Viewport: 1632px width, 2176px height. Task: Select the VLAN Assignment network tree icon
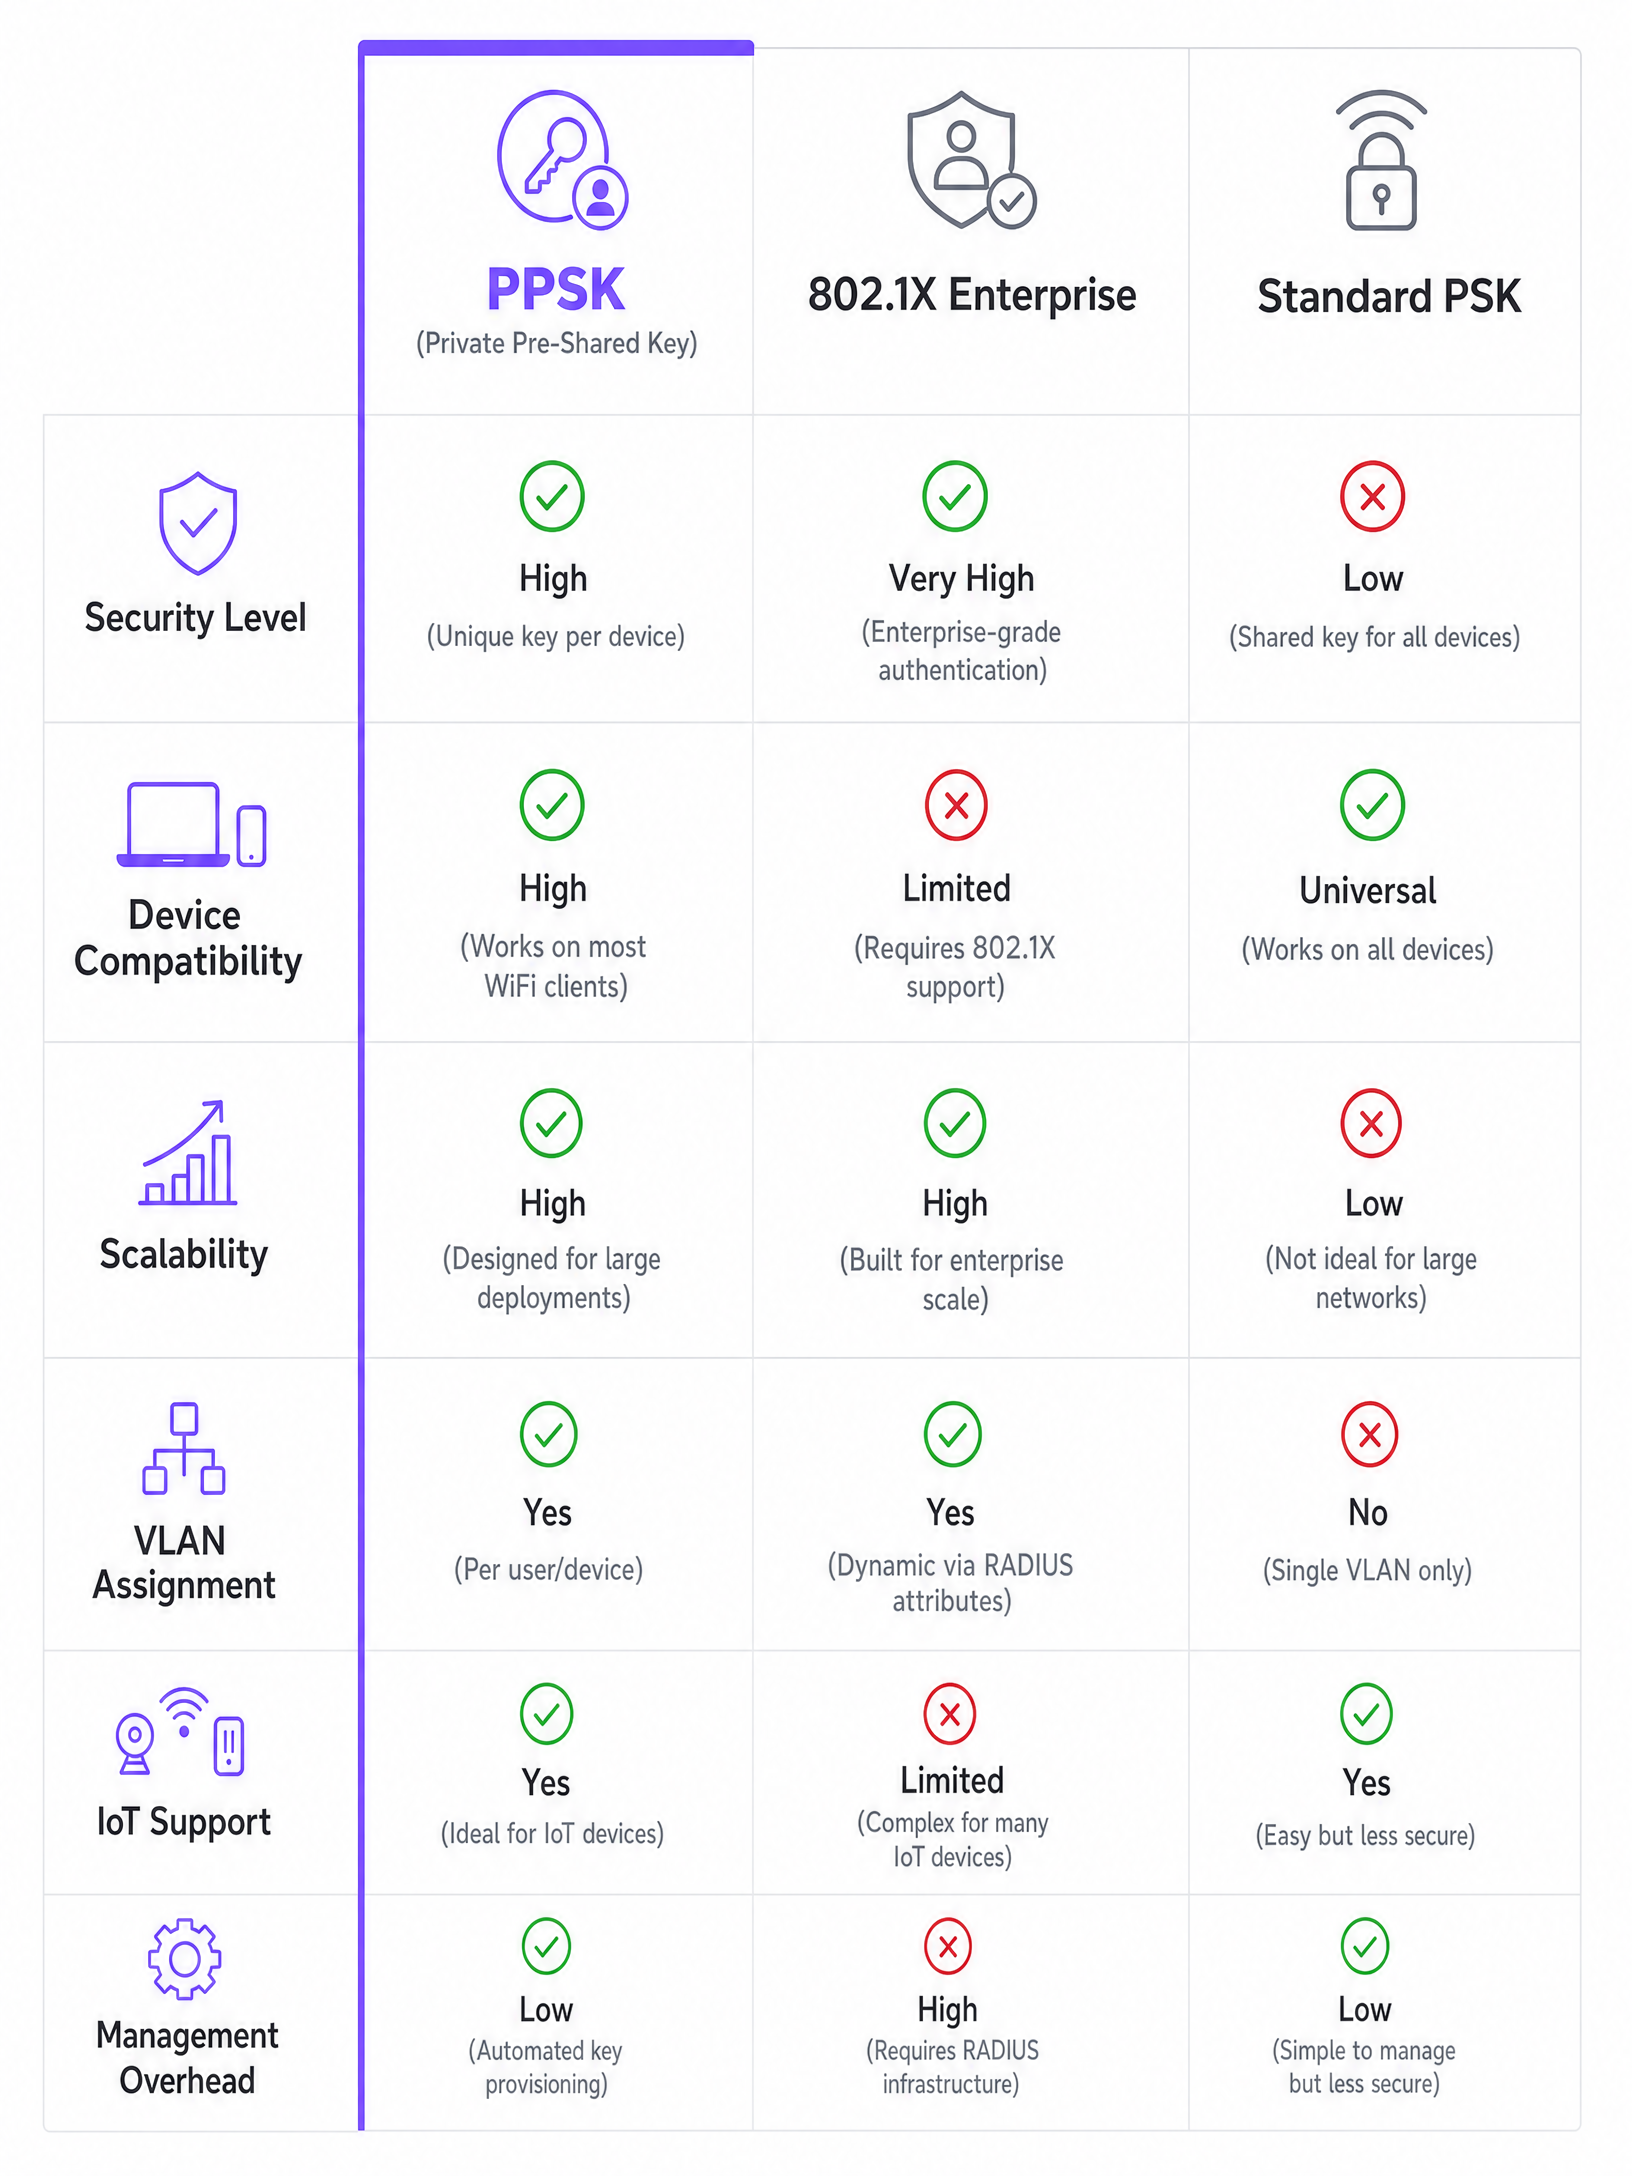click(184, 1448)
